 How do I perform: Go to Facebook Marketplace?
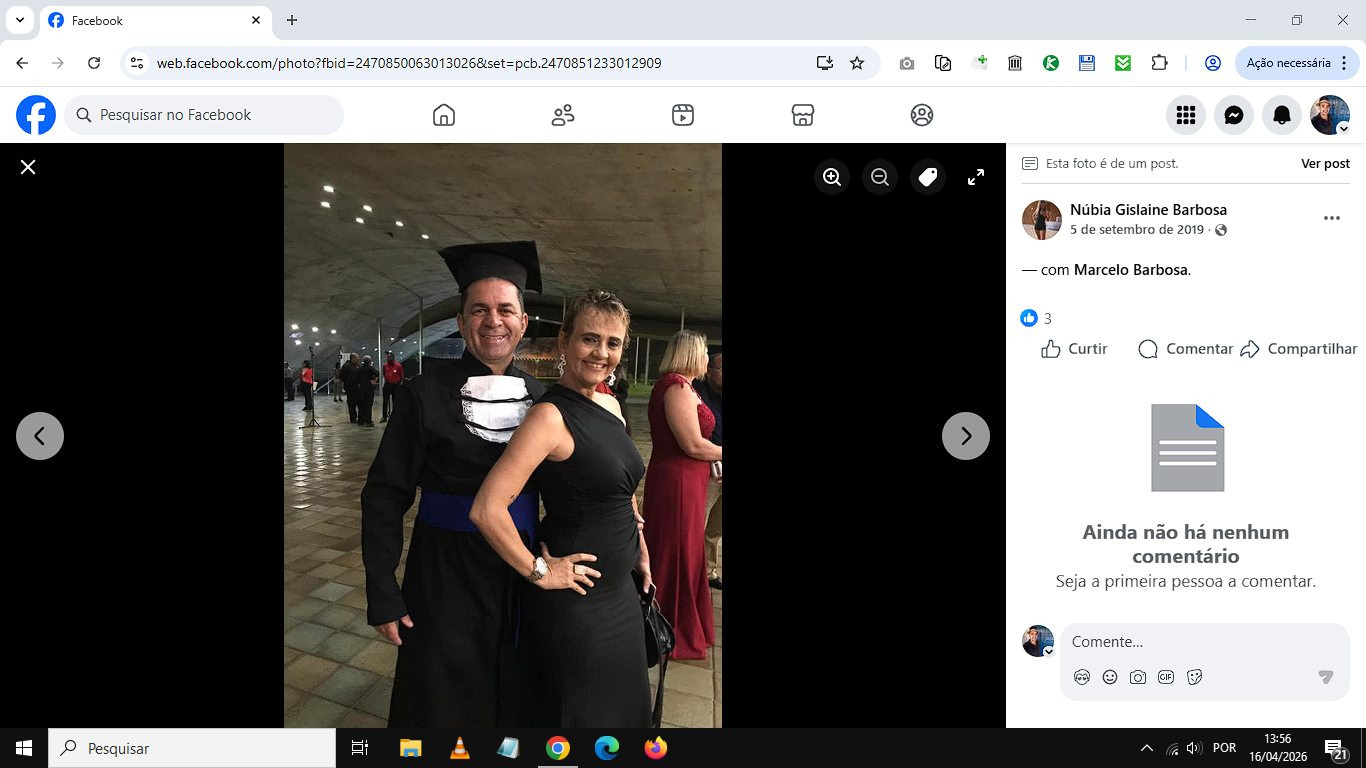click(x=802, y=115)
